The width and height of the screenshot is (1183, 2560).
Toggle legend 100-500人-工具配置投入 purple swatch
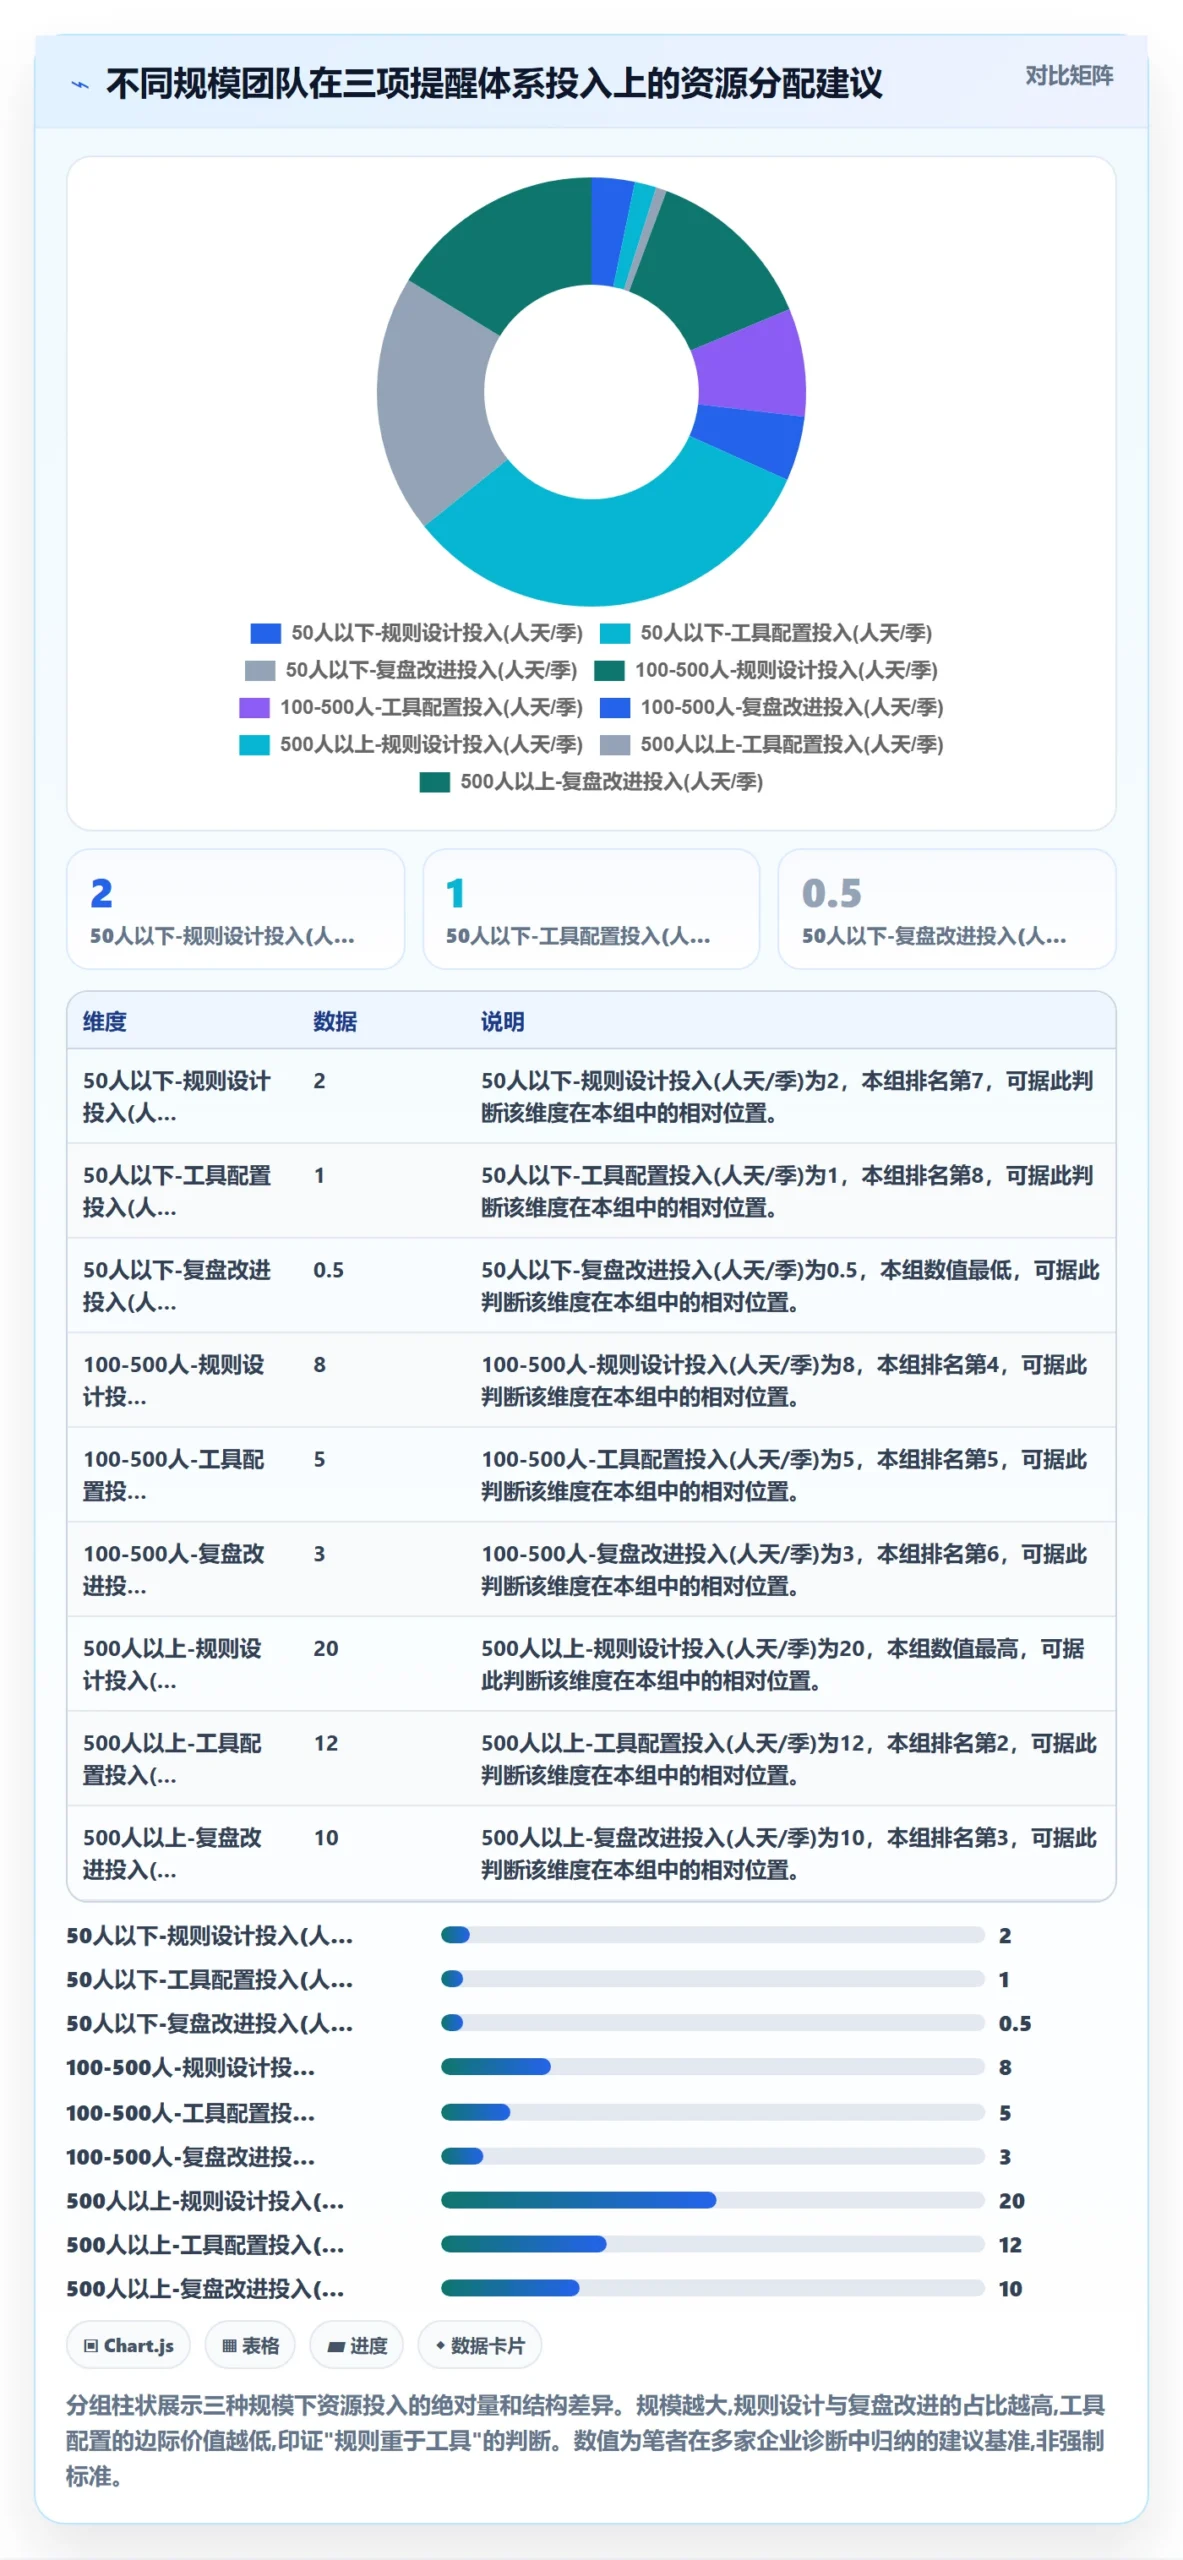coord(254,707)
